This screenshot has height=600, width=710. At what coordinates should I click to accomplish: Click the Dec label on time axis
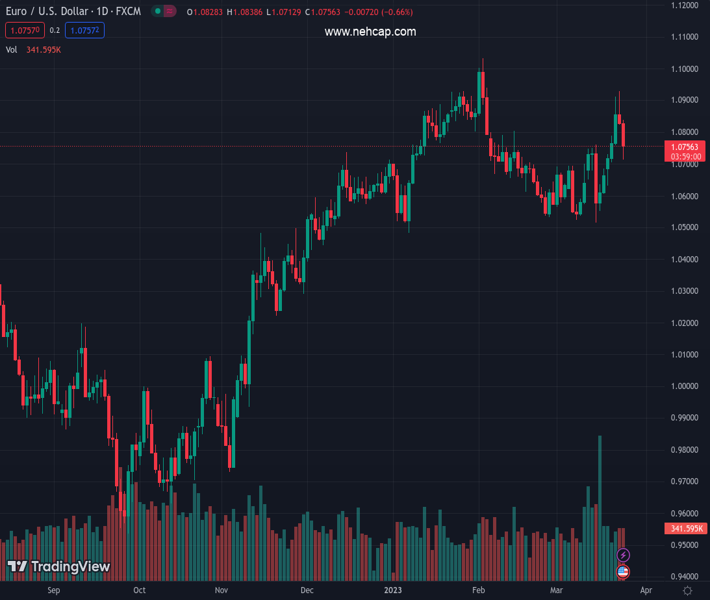(306, 591)
